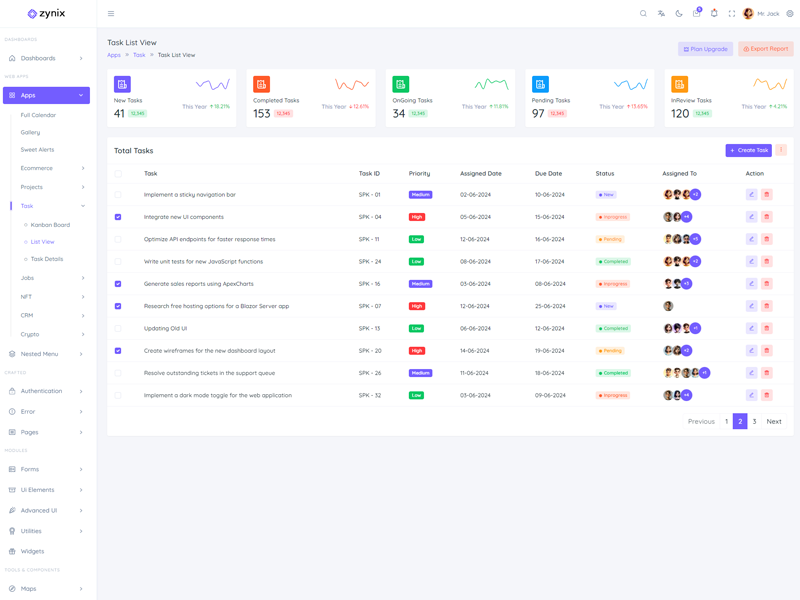
Task: Click edit icon for task SPK - 01
Action: [751, 195]
